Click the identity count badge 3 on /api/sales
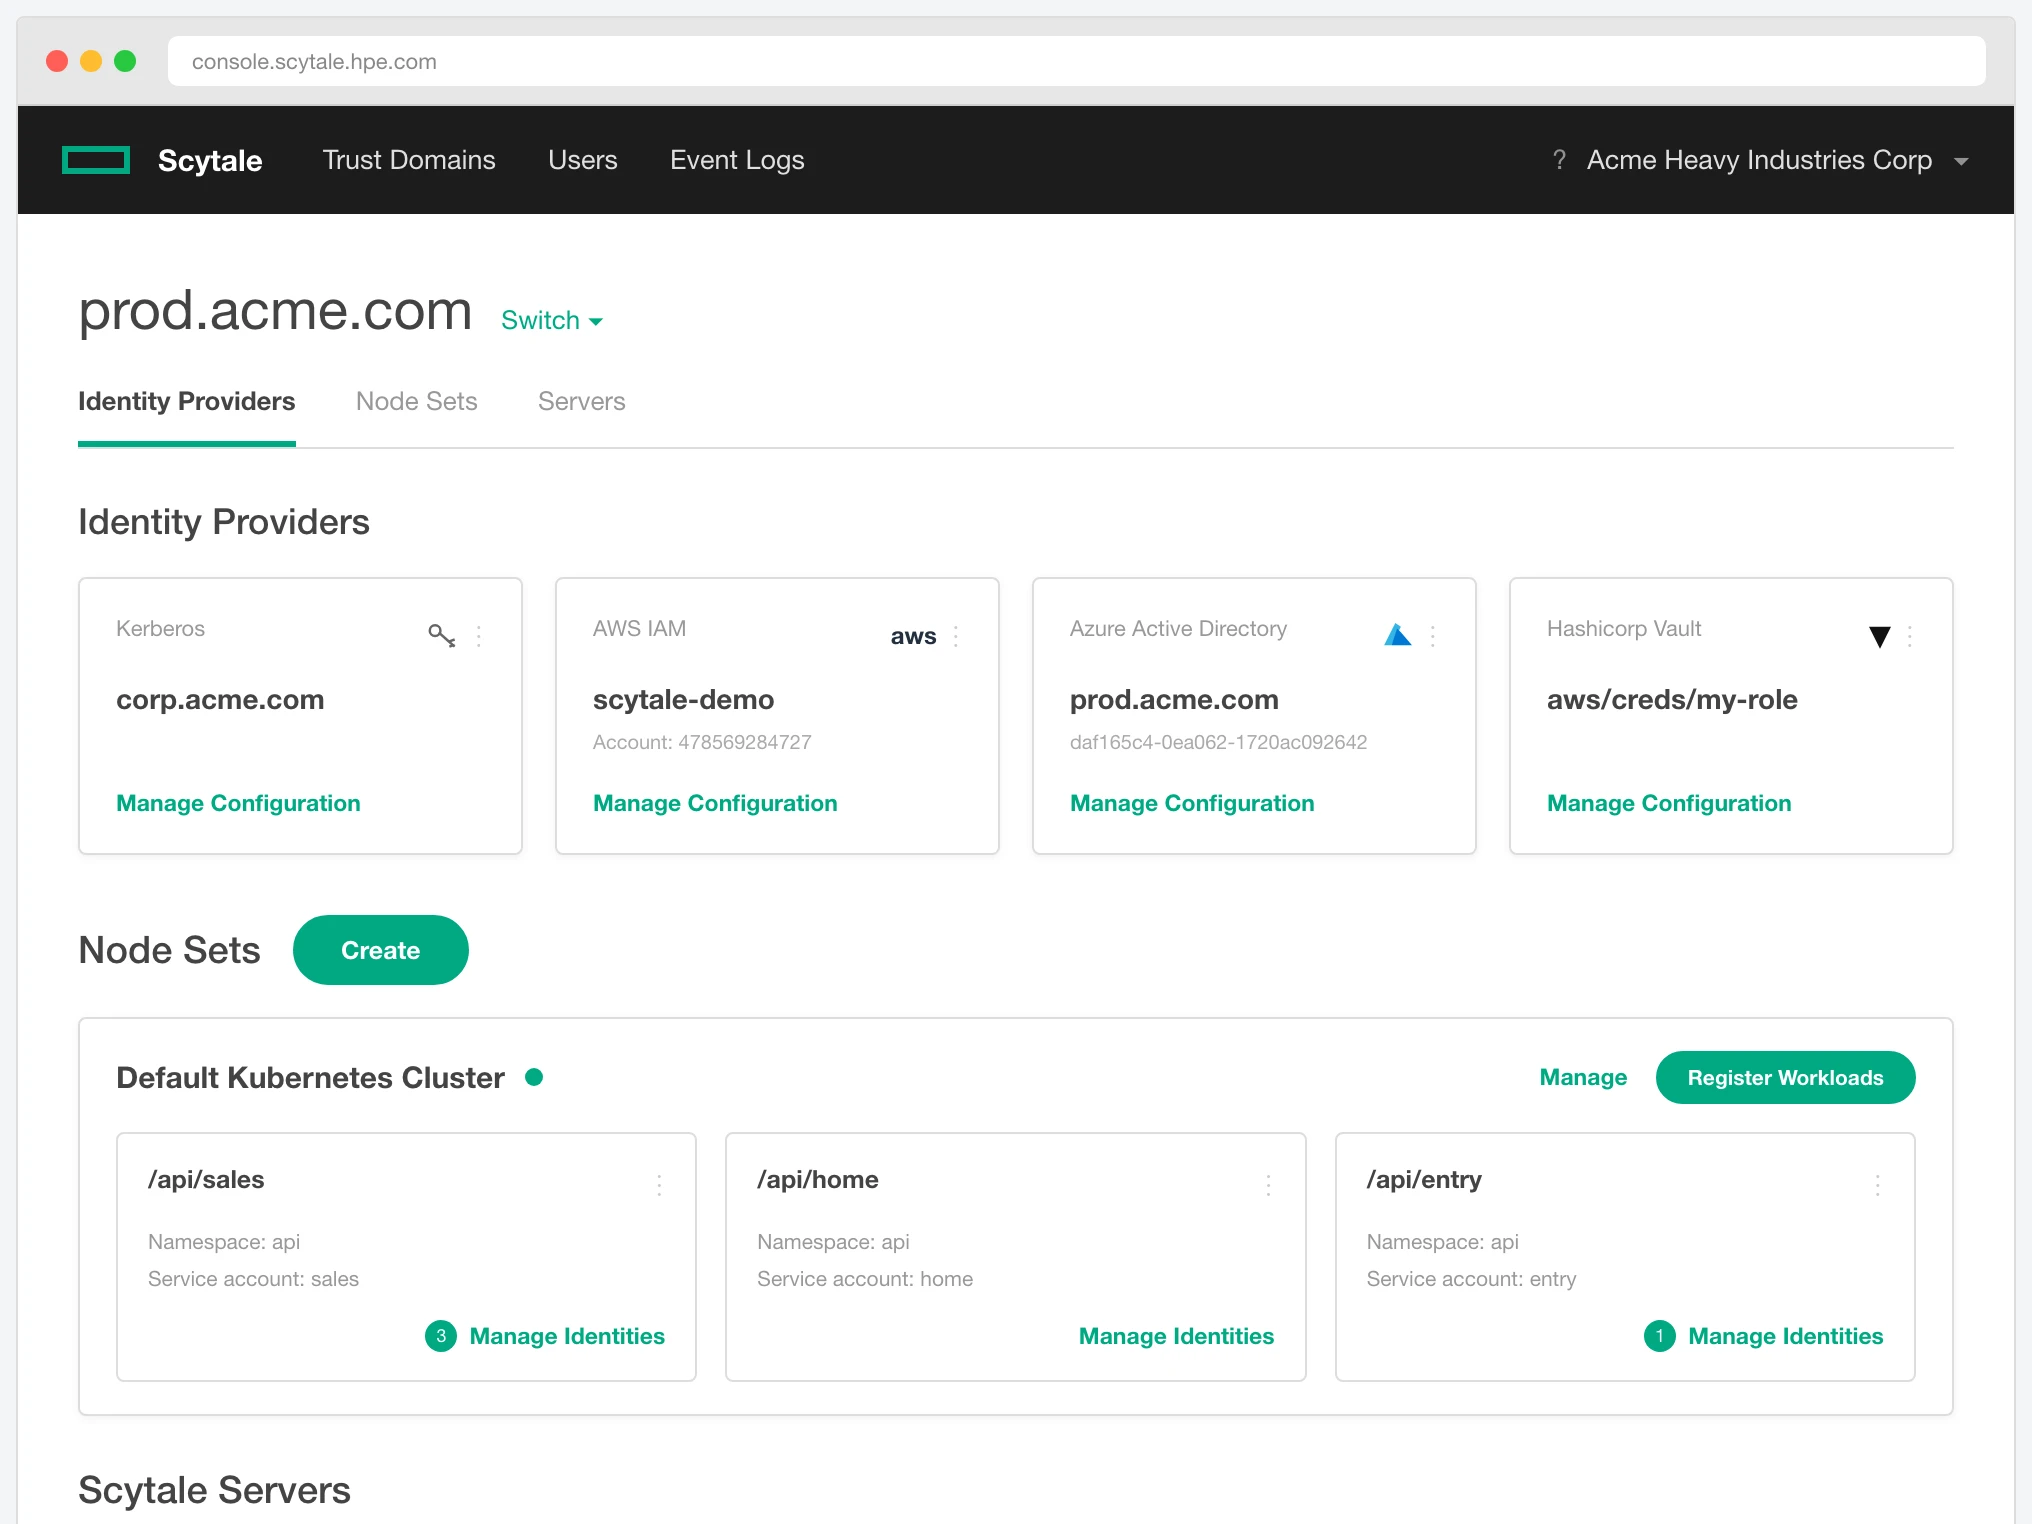 coord(441,1336)
